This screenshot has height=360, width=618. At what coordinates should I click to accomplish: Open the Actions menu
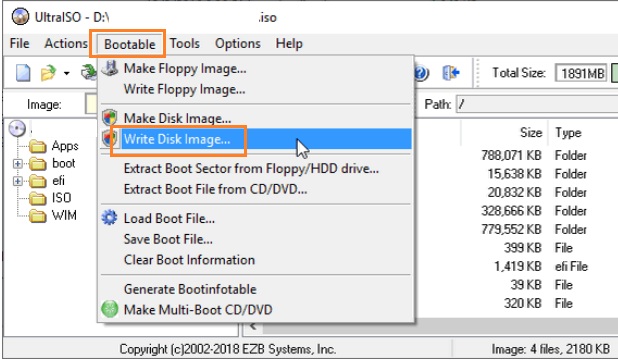pos(66,43)
